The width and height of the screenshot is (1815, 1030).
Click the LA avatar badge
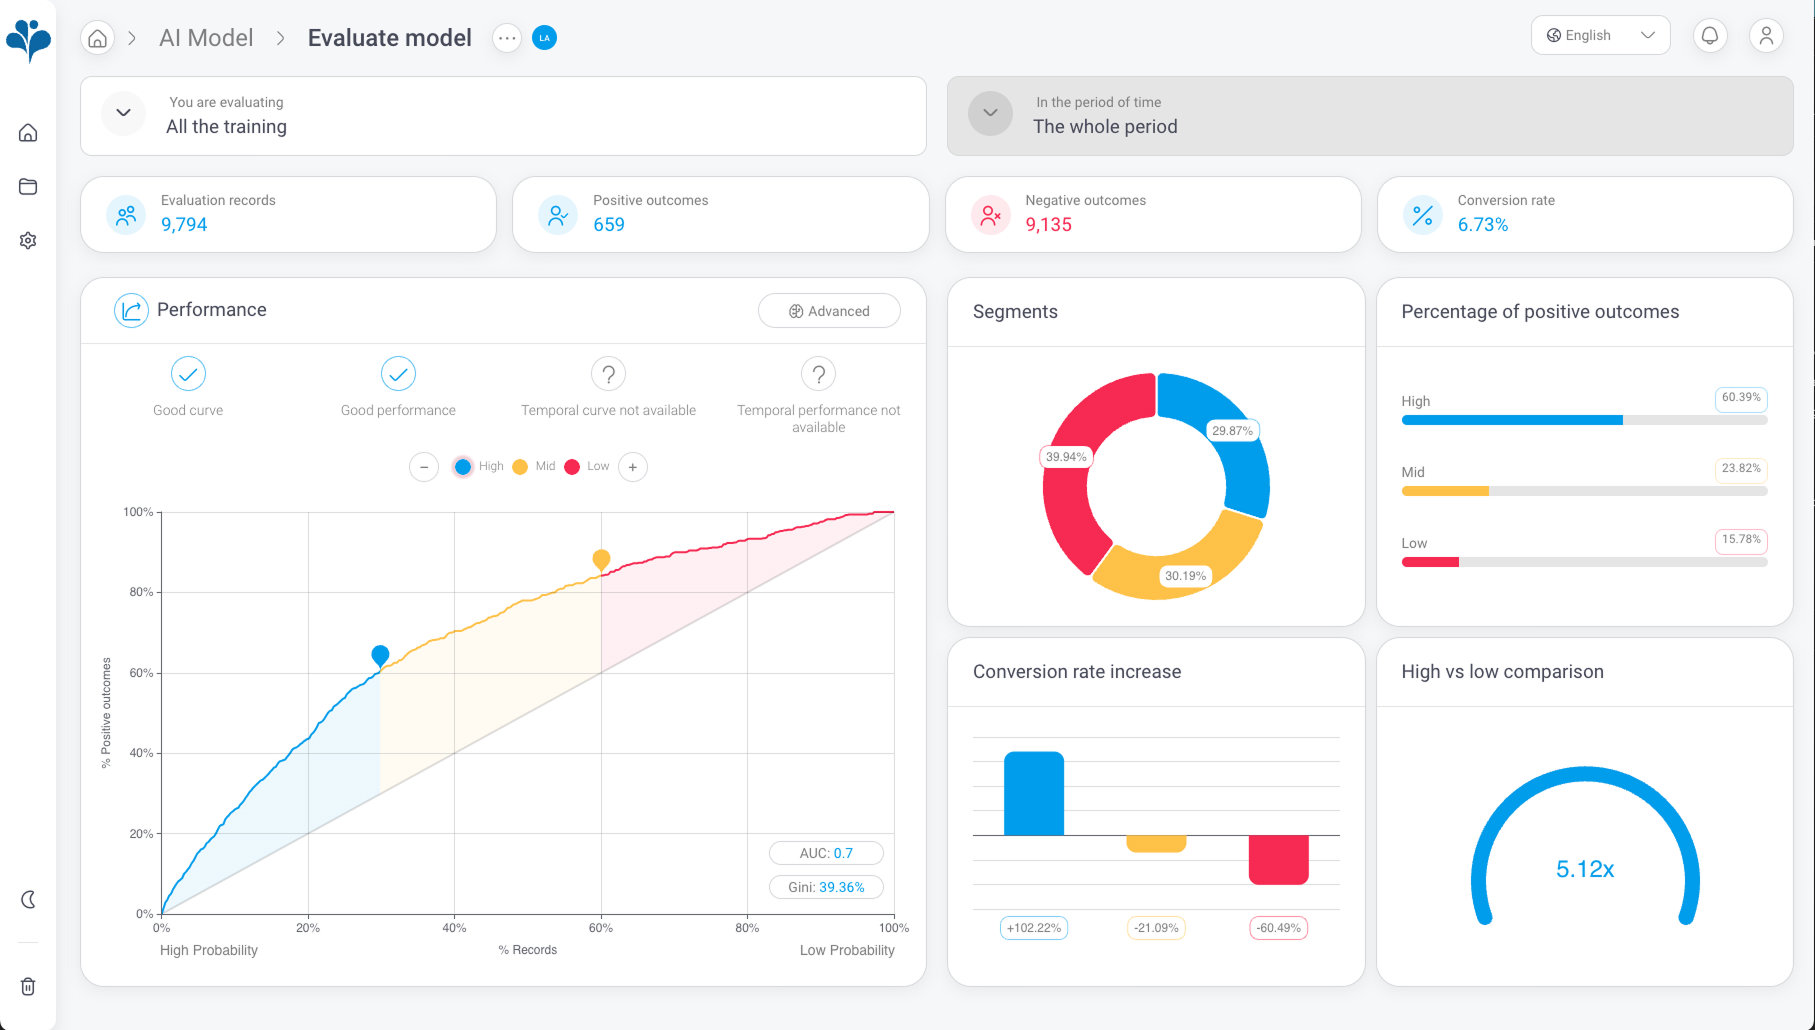(544, 38)
